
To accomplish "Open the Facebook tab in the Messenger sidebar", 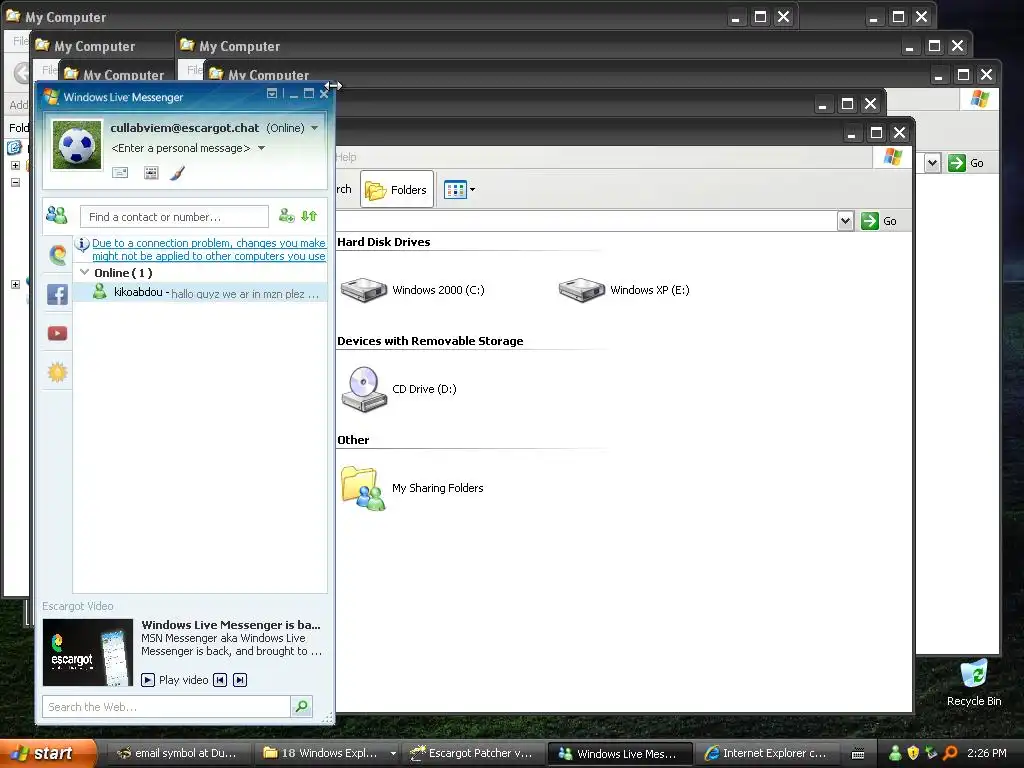I will (x=57, y=295).
